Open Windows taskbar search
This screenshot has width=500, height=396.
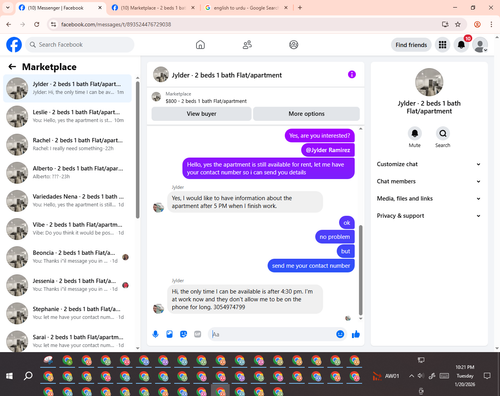[28, 376]
